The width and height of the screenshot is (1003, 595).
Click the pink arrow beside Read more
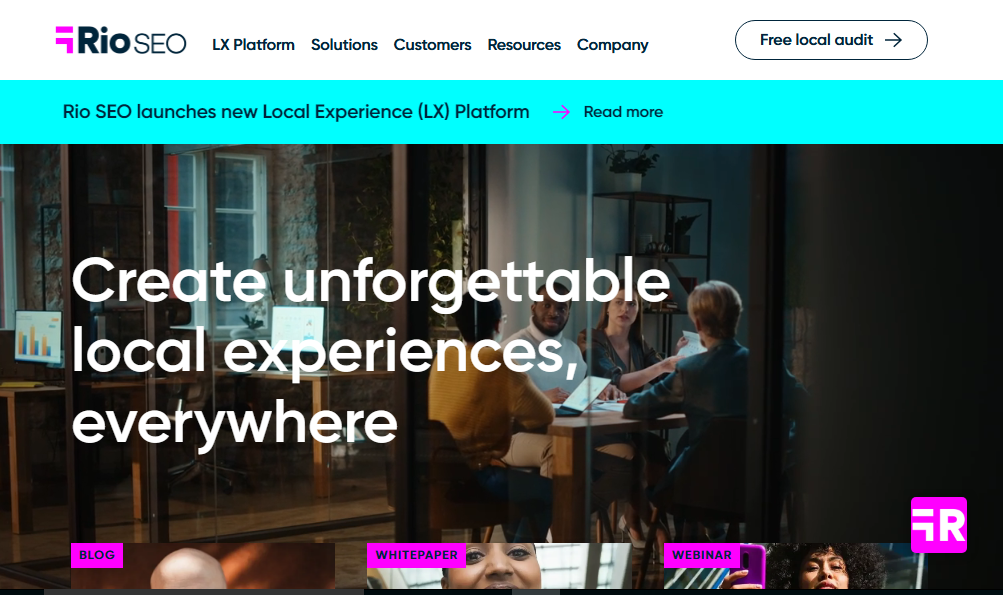[x=561, y=112]
